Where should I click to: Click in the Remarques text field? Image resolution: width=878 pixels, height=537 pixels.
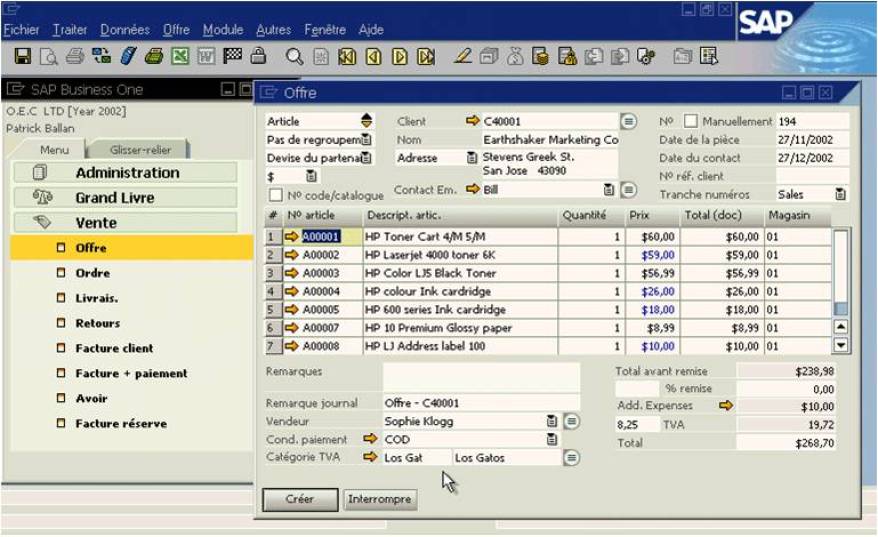481,376
